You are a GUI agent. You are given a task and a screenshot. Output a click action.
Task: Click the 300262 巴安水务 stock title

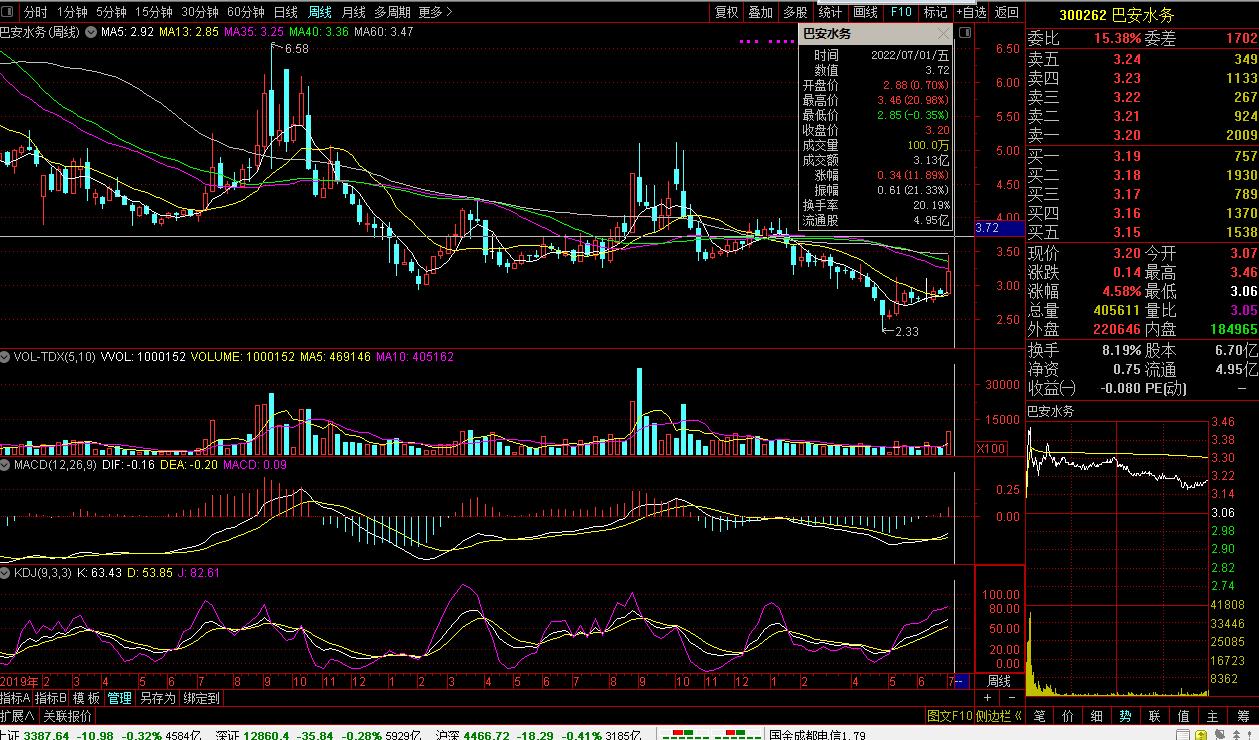(x=1116, y=15)
